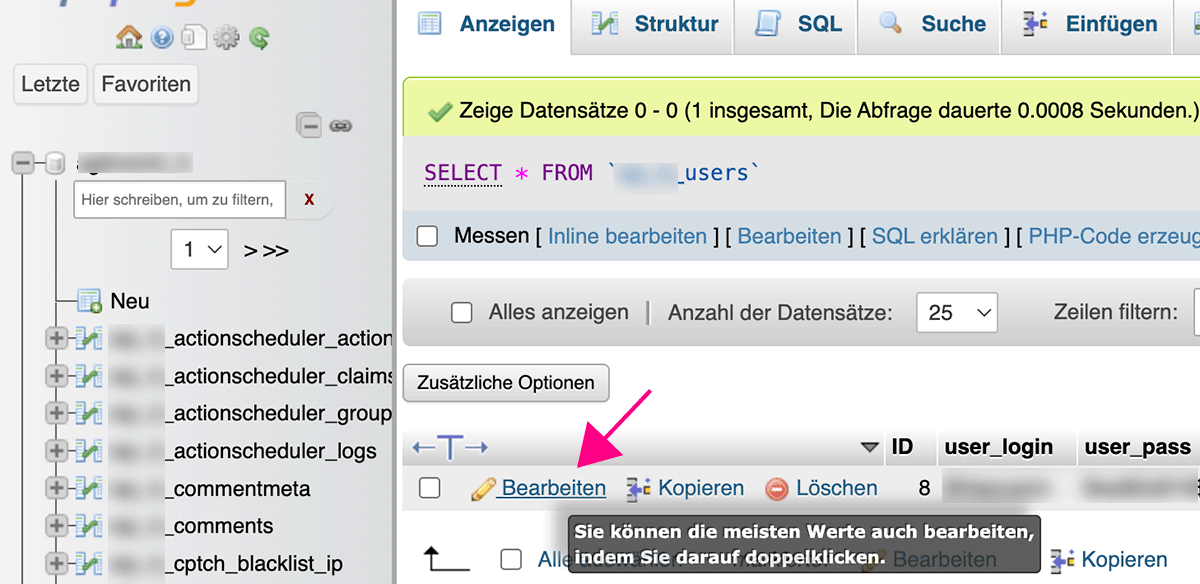Select the checkbox for row ID 8
The width and height of the screenshot is (1200, 584).
[x=430, y=488]
